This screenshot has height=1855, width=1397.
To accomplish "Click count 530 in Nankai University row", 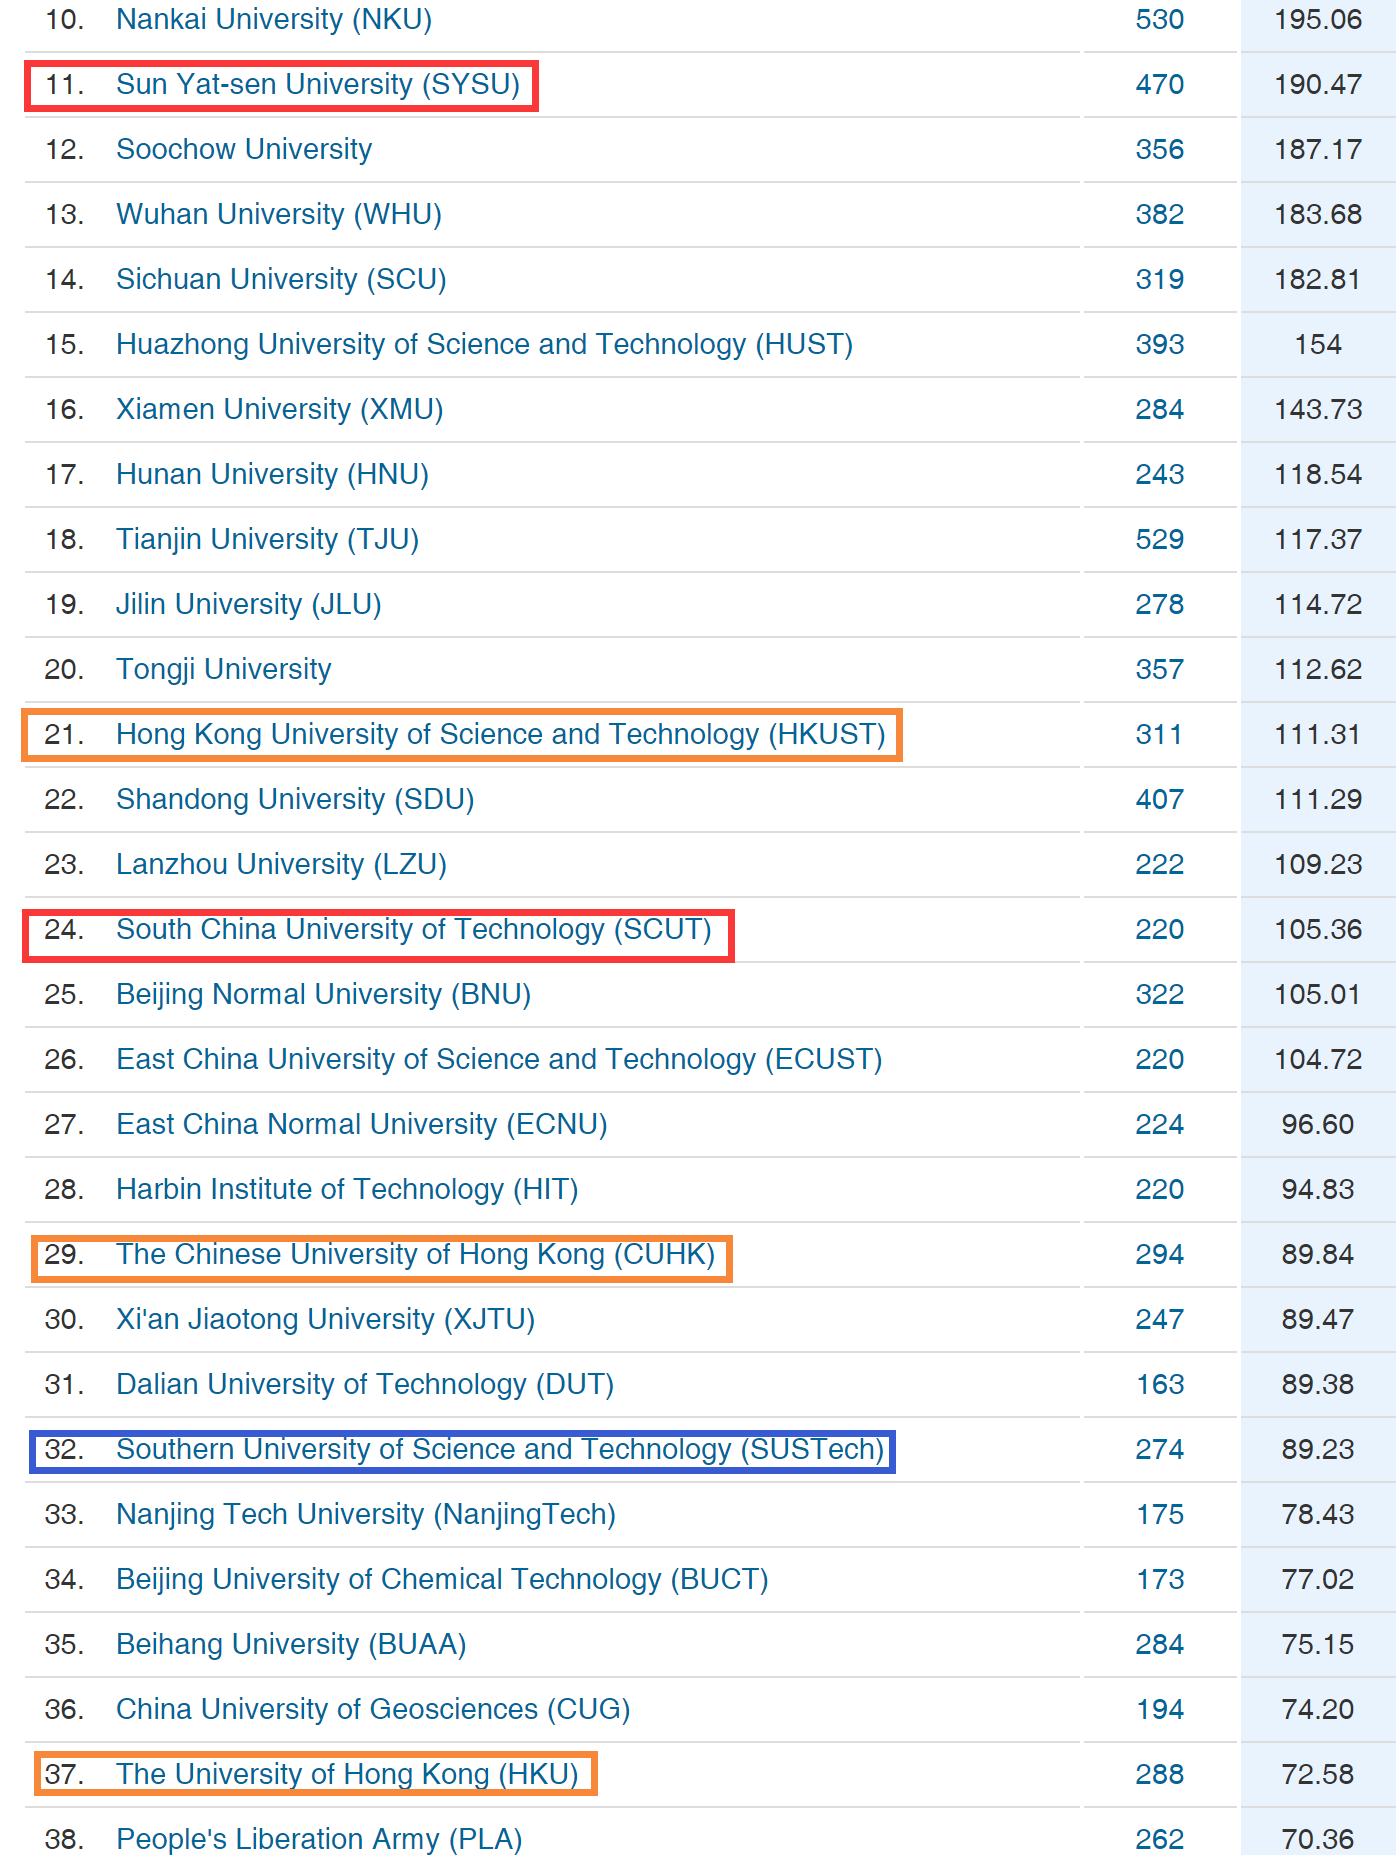I will click(1160, 20).
